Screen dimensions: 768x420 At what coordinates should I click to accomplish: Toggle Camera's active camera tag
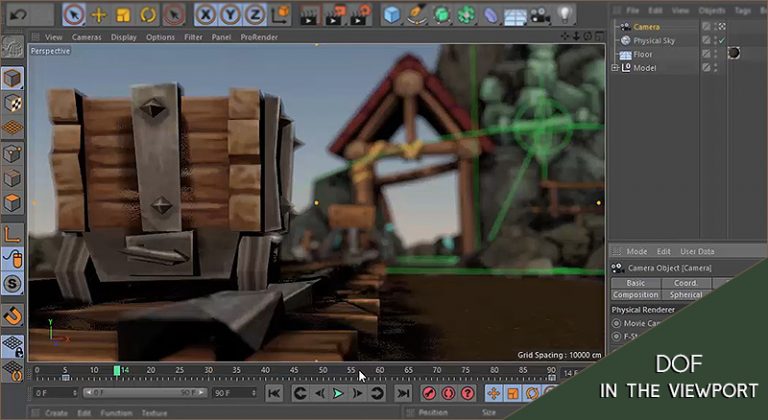click(722, 26)
